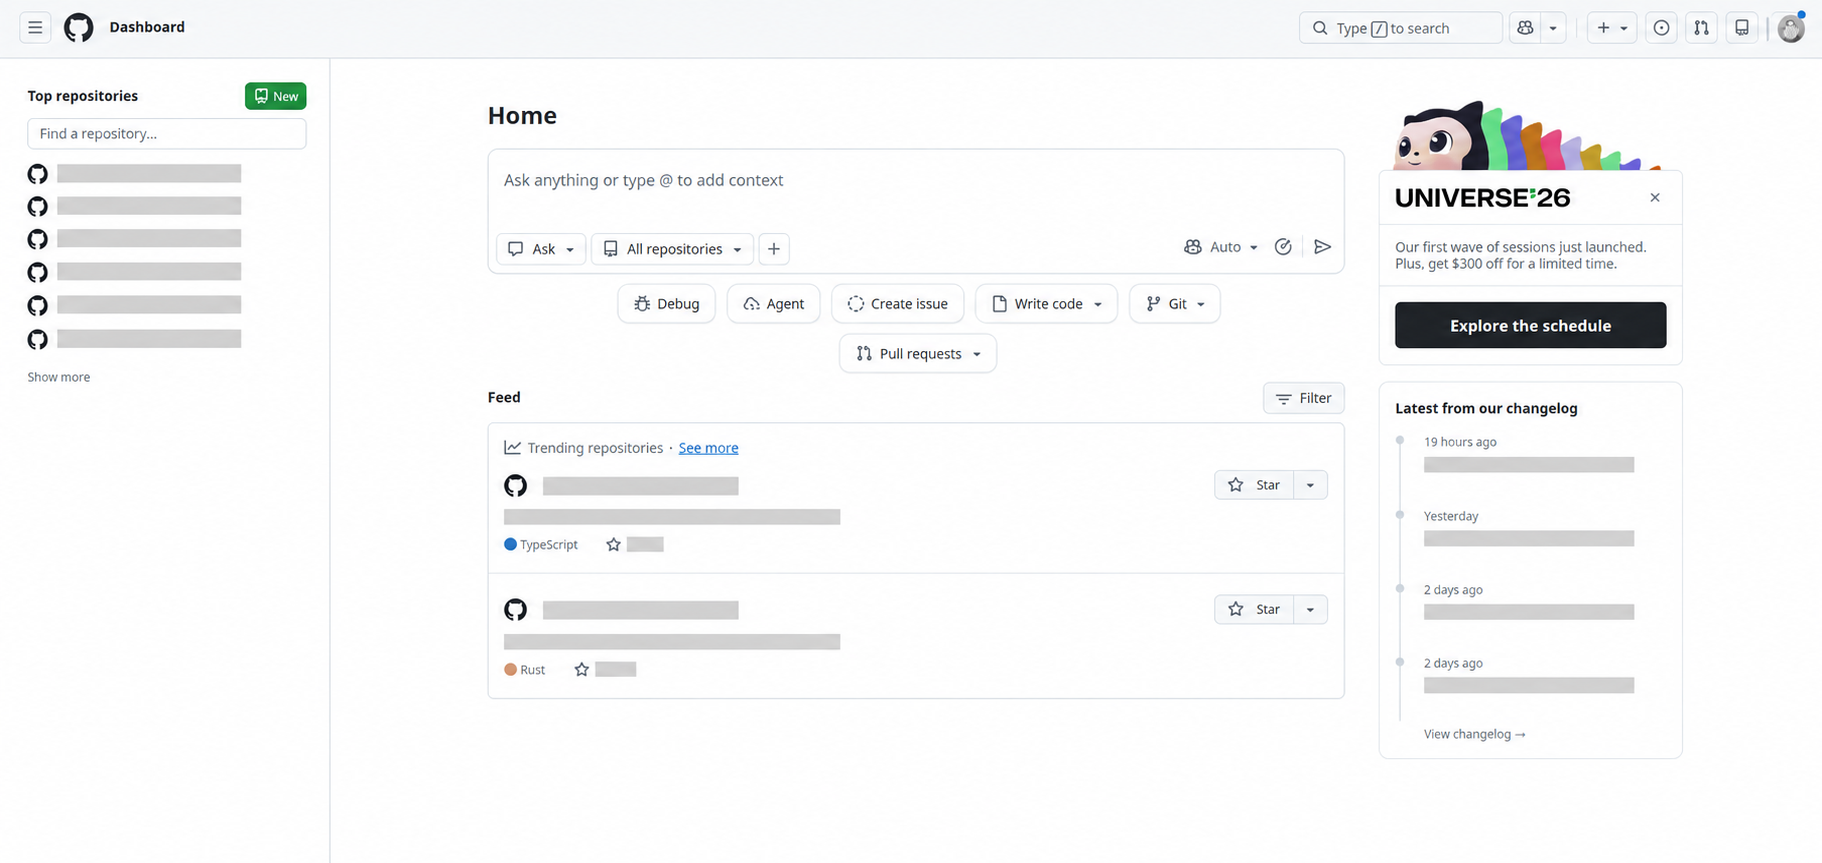Viewport: 1822px width, 863px height.
Task: Open the user avatar menu
Action: tap(1790, 28)
